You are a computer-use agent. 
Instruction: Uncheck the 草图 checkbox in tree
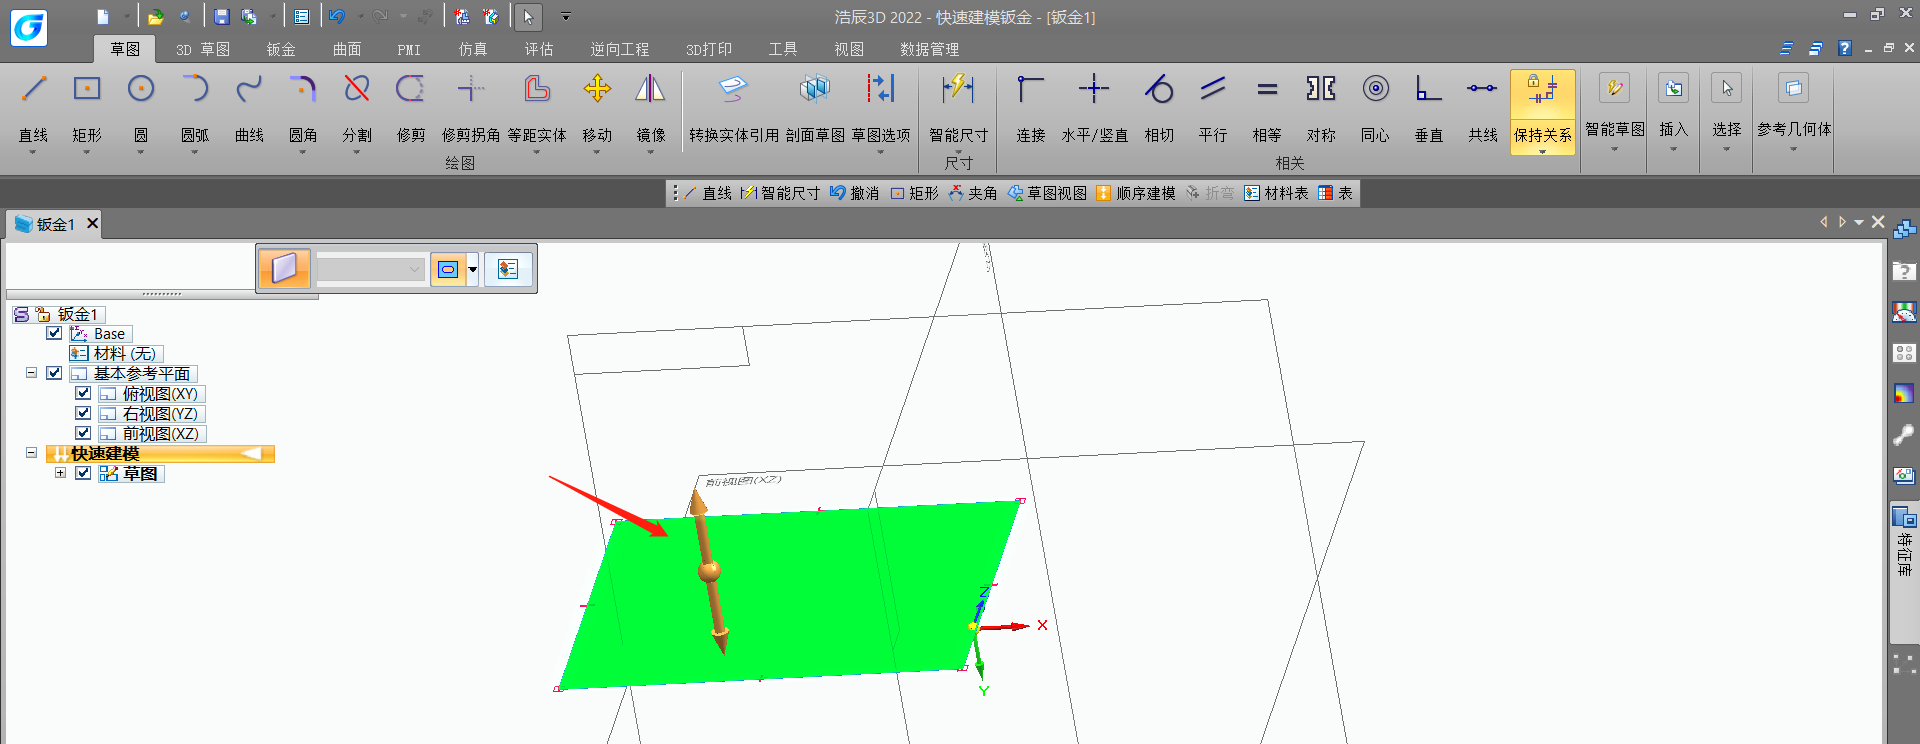point(83,473)
